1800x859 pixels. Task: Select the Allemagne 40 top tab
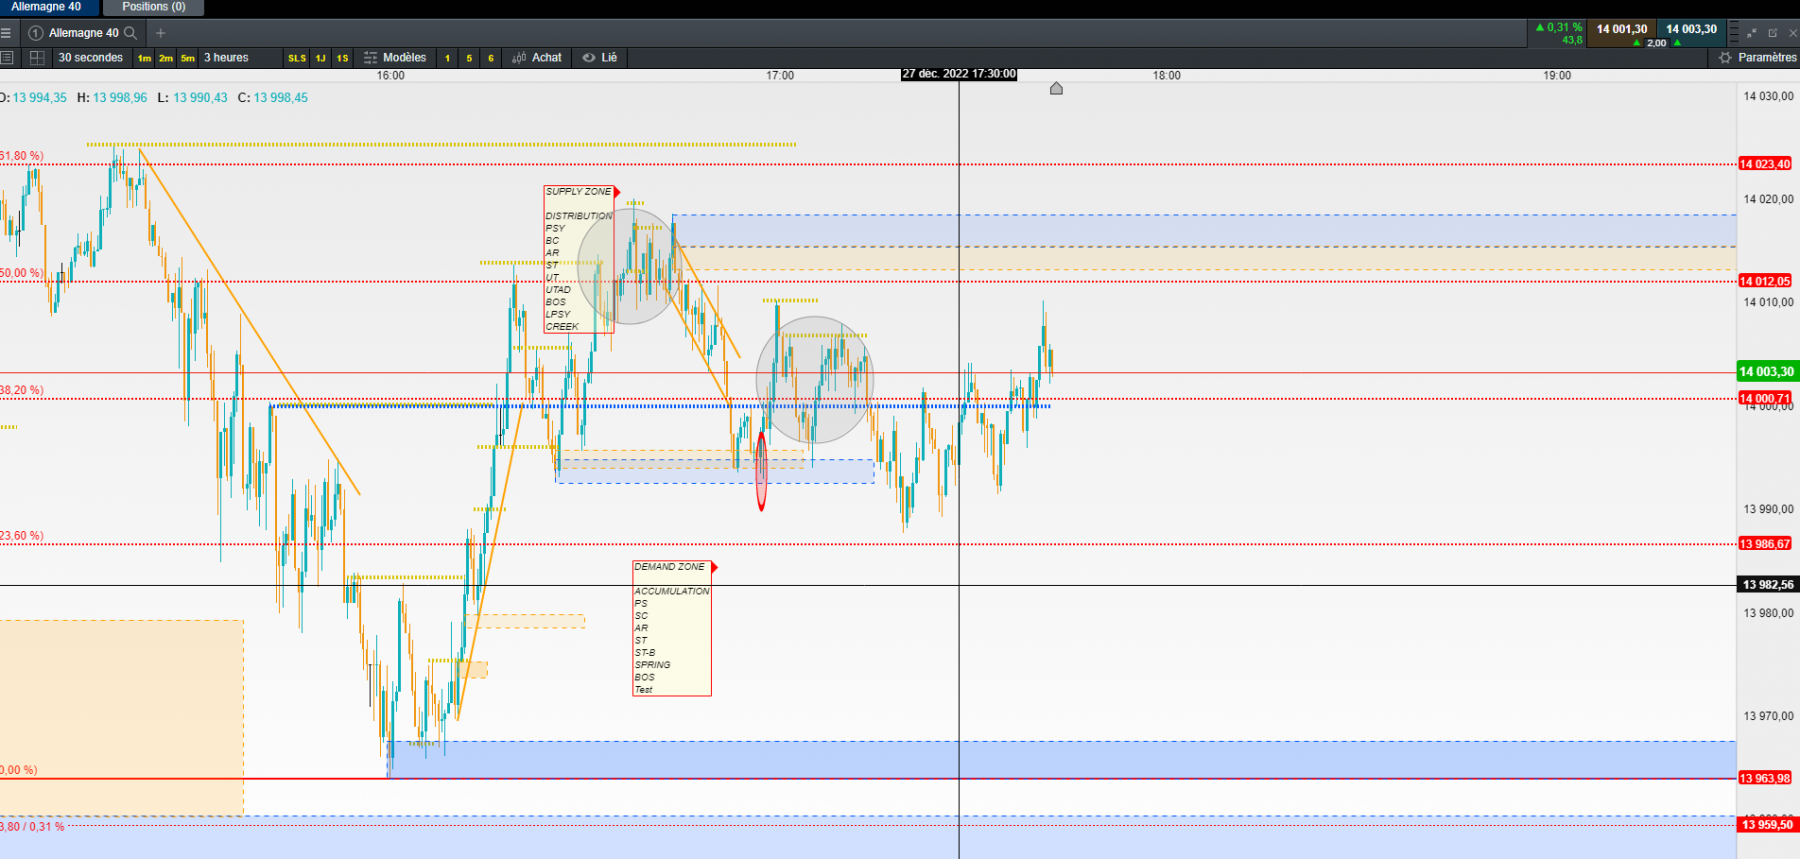(47, 7)
